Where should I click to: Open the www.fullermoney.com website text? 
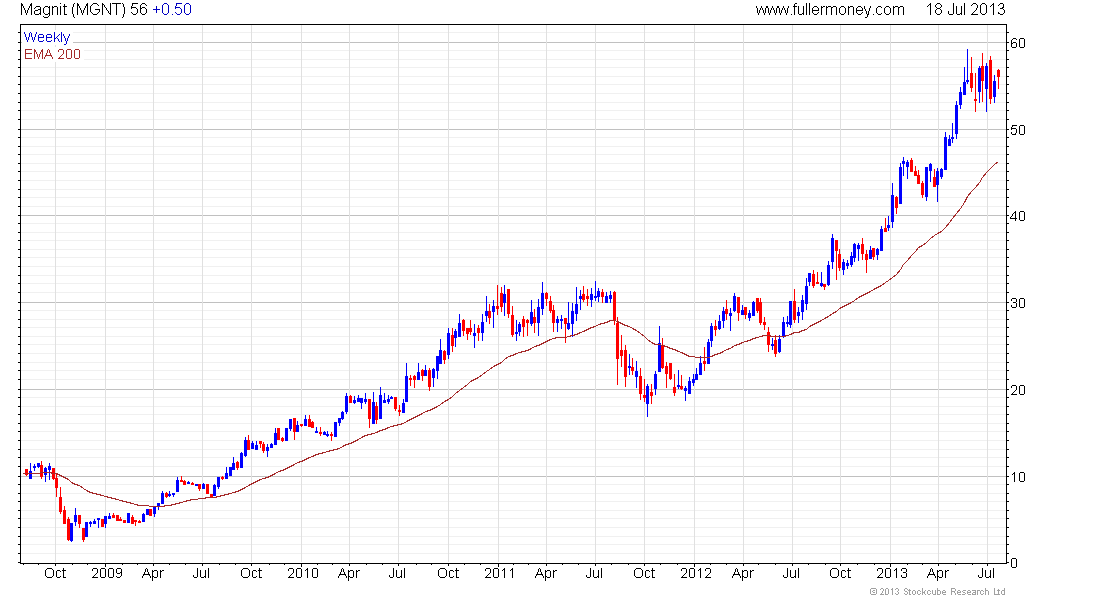(830, 10)
